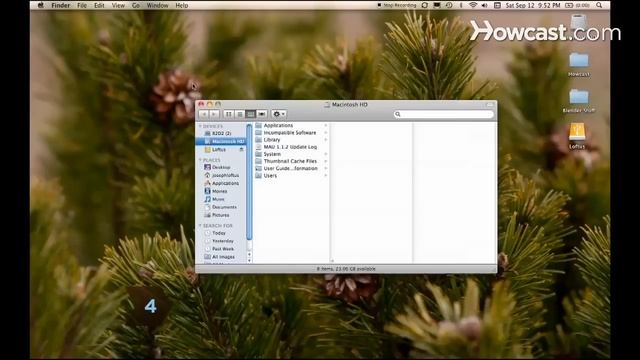
Task: Select the column view button
Action: tap(251, 114)
